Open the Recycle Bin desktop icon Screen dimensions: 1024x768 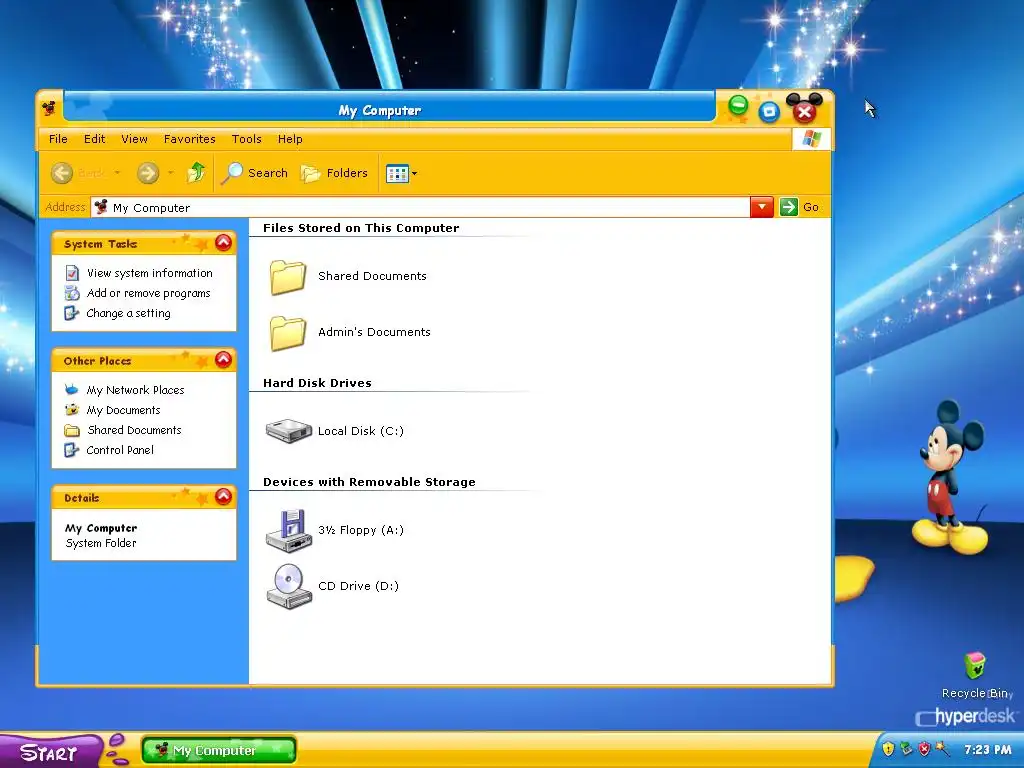tap(975, 666)
